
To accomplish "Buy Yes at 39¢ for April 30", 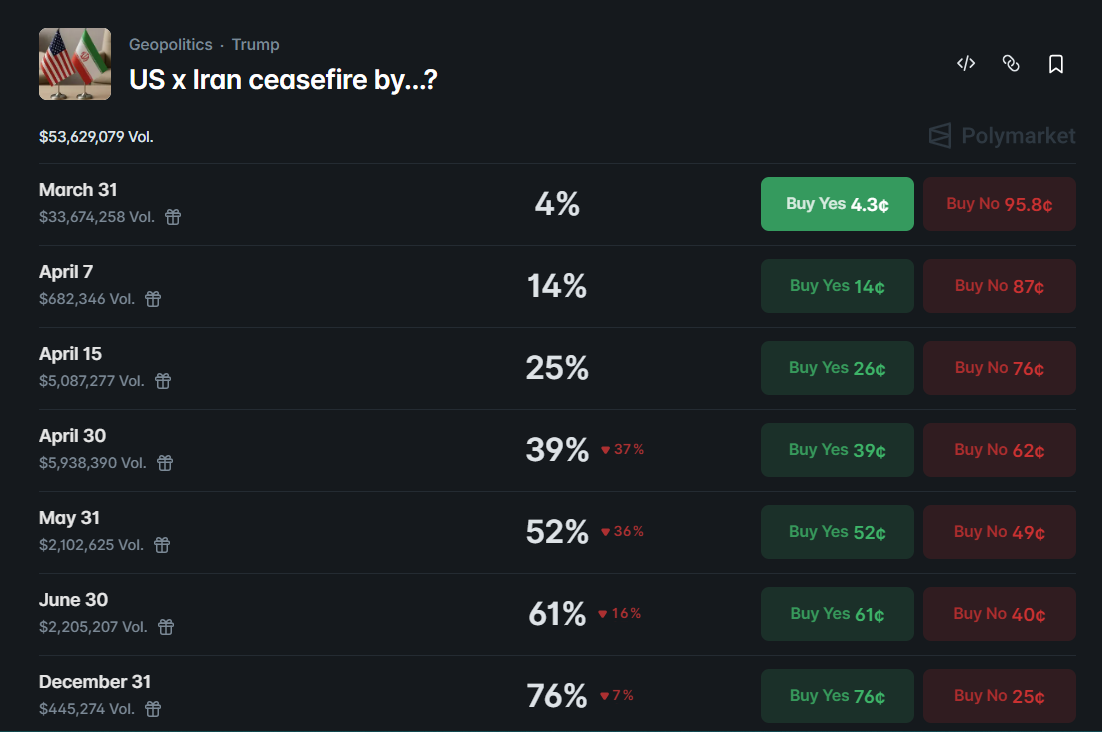I will 837,449.
